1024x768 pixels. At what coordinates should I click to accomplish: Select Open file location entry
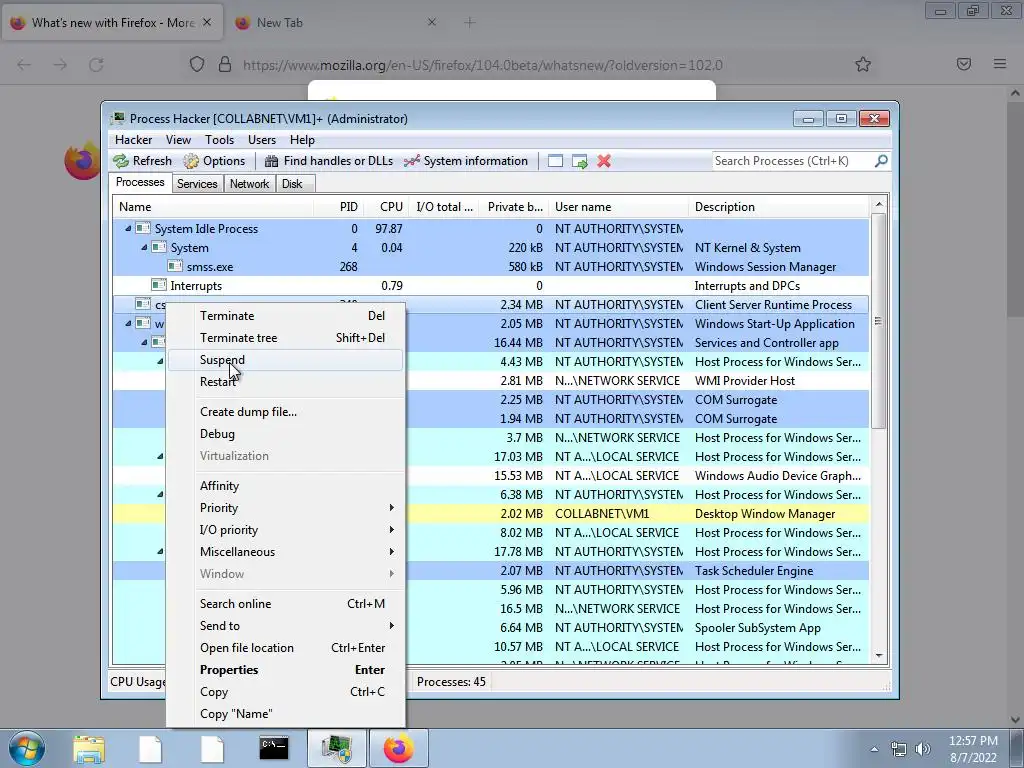tap(285, 648)
